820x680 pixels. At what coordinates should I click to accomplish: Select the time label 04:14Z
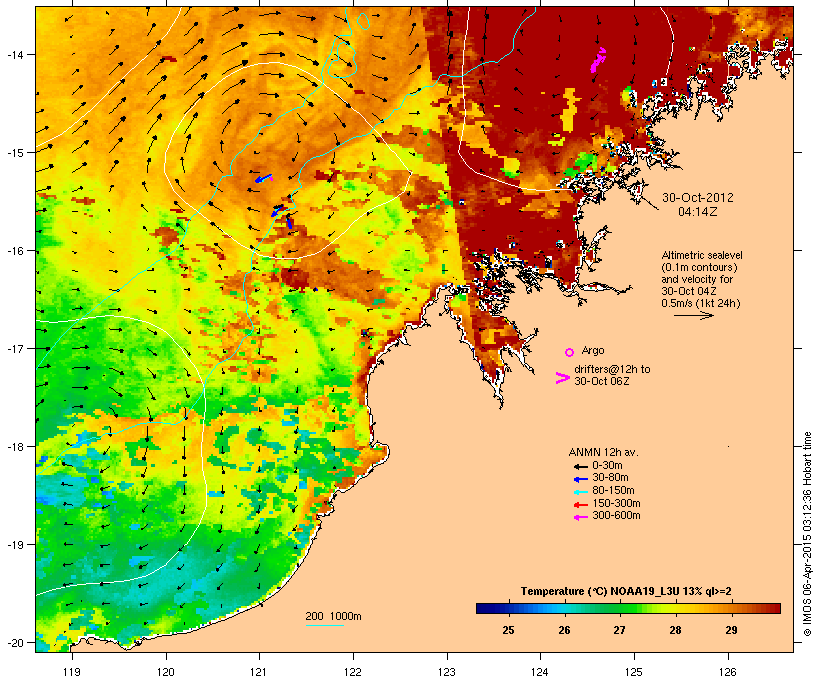(x=698, y=212)
